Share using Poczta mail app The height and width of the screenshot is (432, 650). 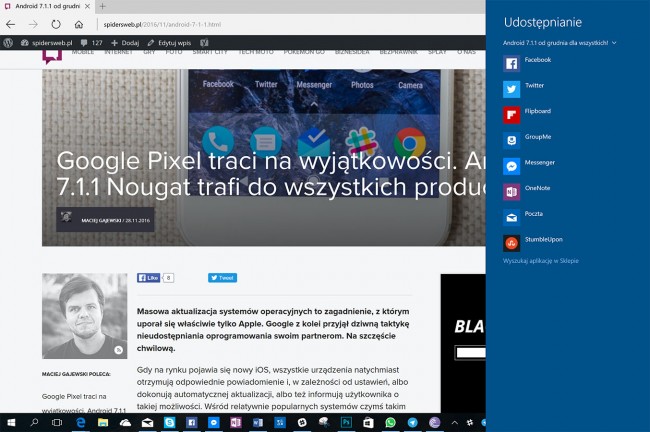pos(523,218)
